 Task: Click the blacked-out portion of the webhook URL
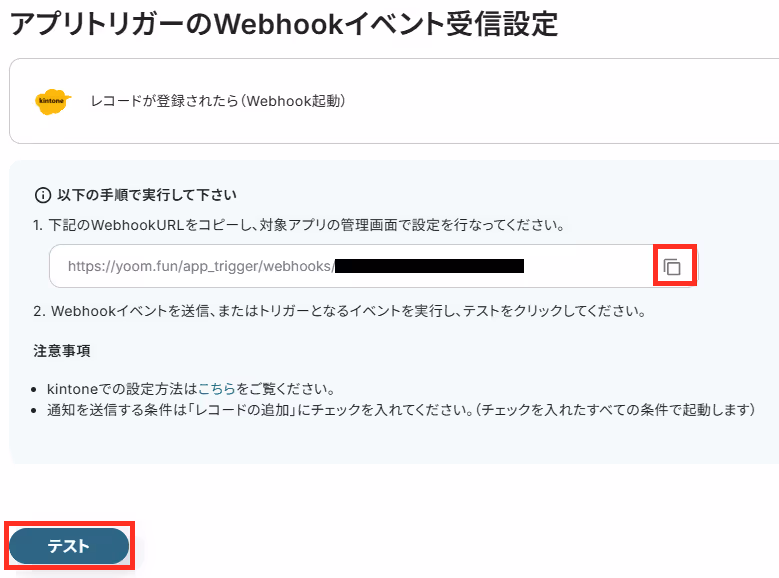pos(429,266)
